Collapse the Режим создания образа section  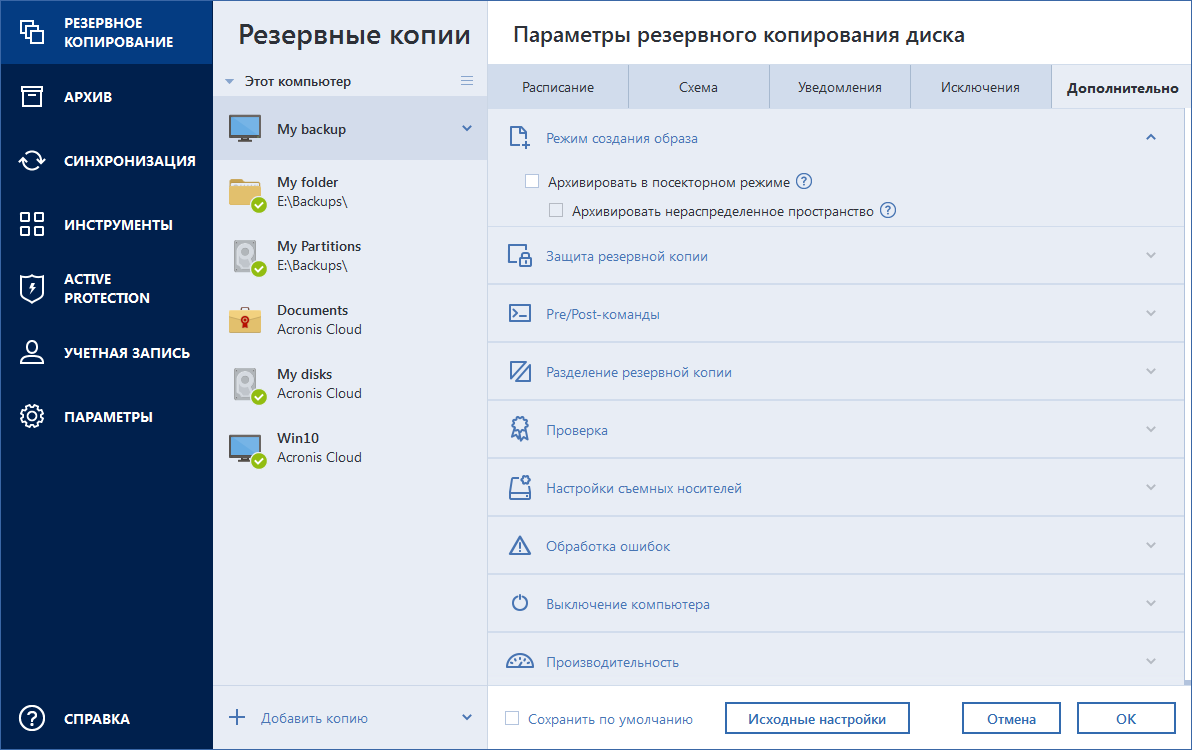tap(1149, 137)
